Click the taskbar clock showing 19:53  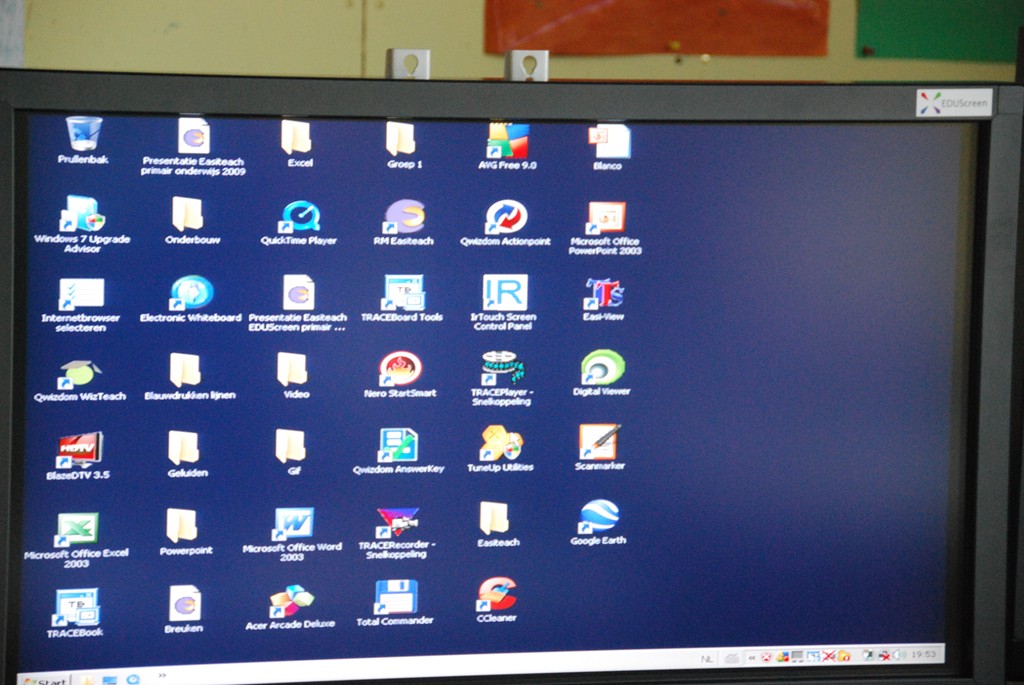coord(923,654)
